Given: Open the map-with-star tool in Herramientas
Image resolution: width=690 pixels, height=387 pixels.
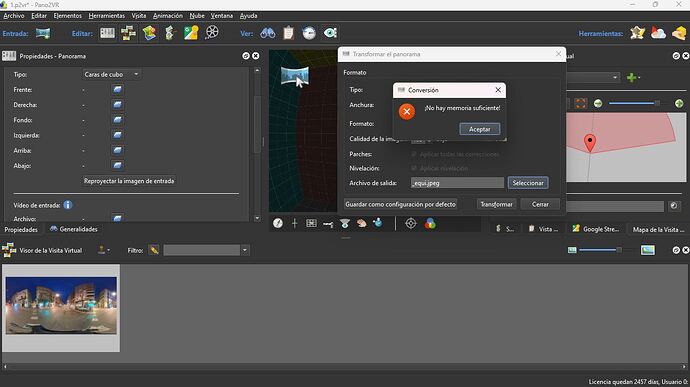Looking at the screenshot, I should click(637, 33).
